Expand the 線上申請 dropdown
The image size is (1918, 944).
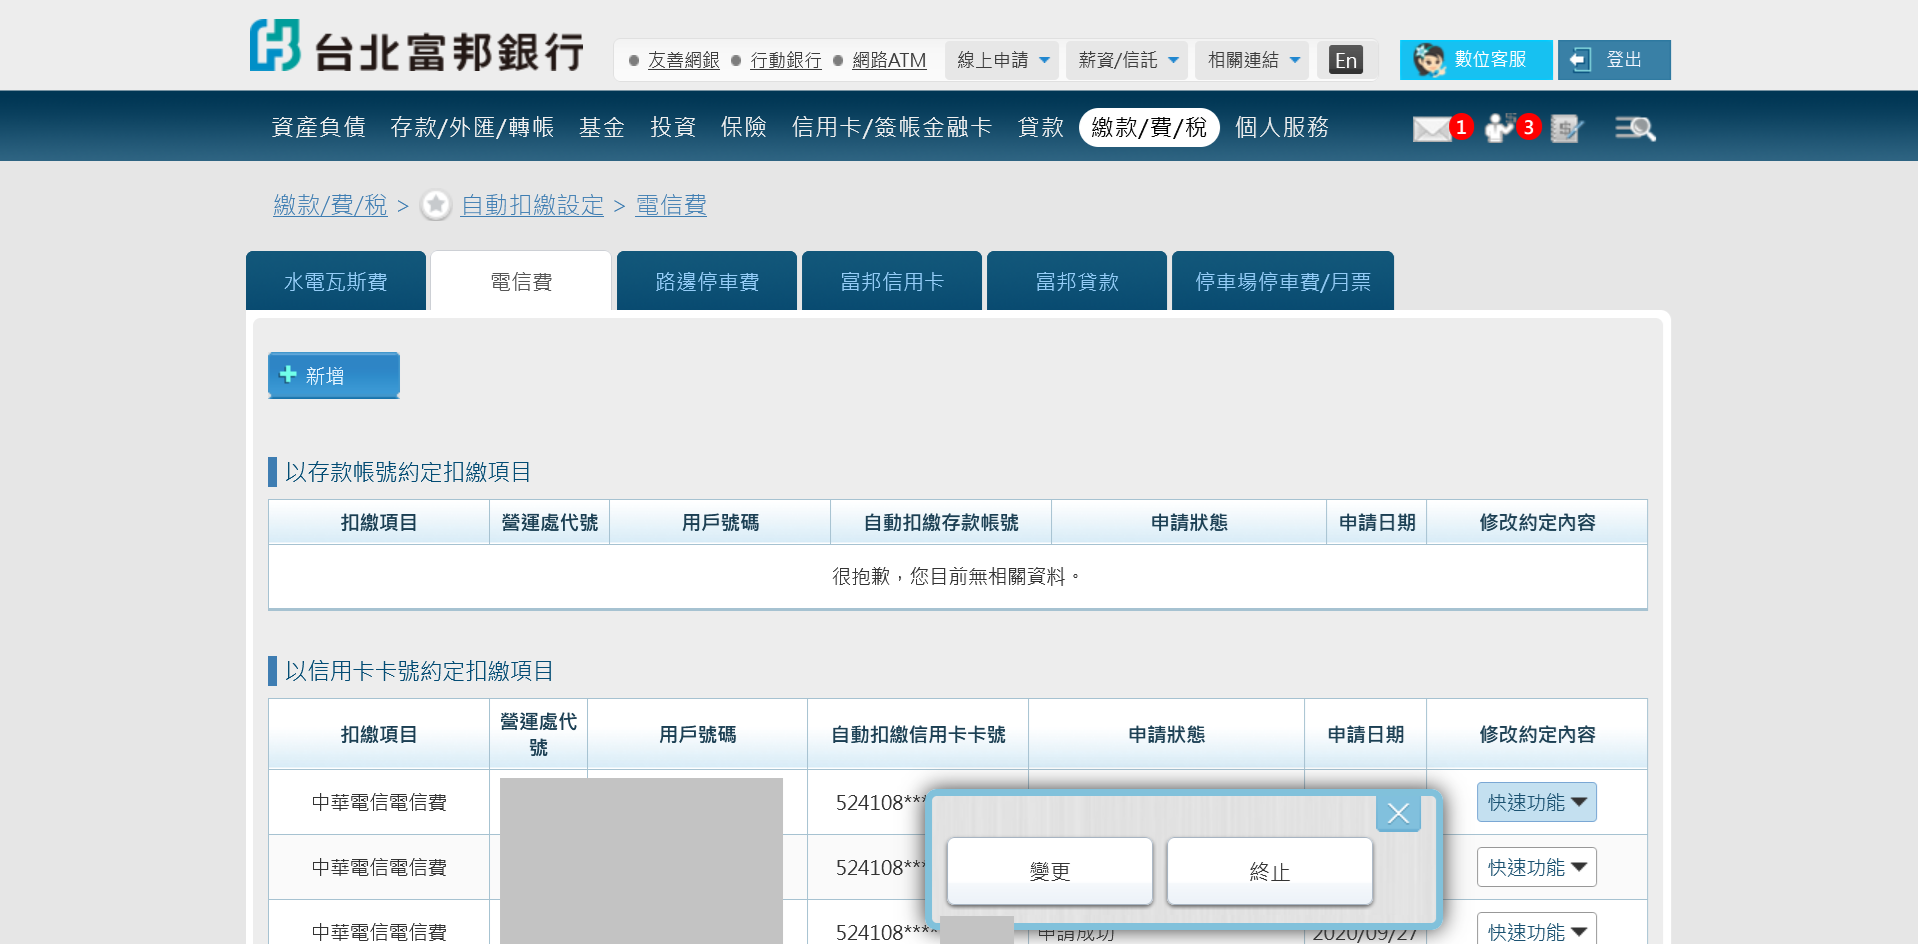[x=1003, y=60]
